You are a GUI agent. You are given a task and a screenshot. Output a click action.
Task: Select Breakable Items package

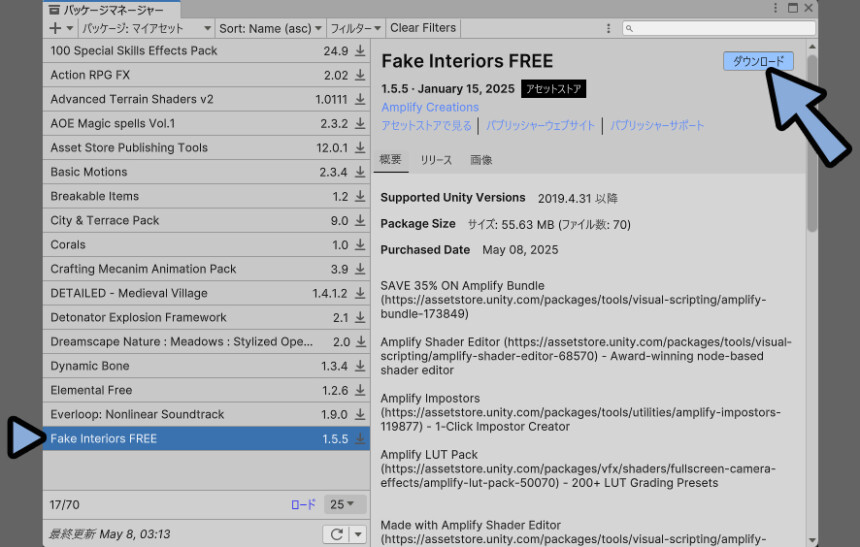(206, 196)
